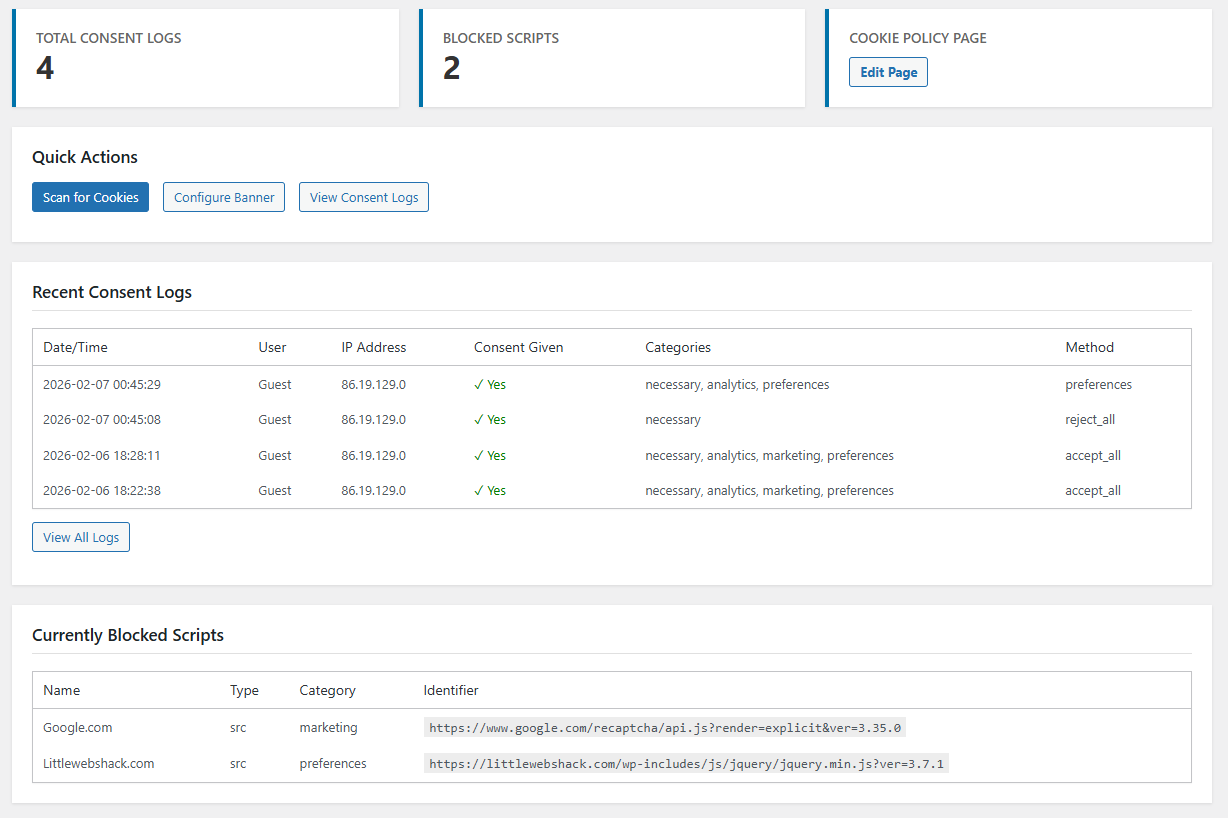Click the marketing category for Google.com

pyautogui.click(x=328, y=727)
